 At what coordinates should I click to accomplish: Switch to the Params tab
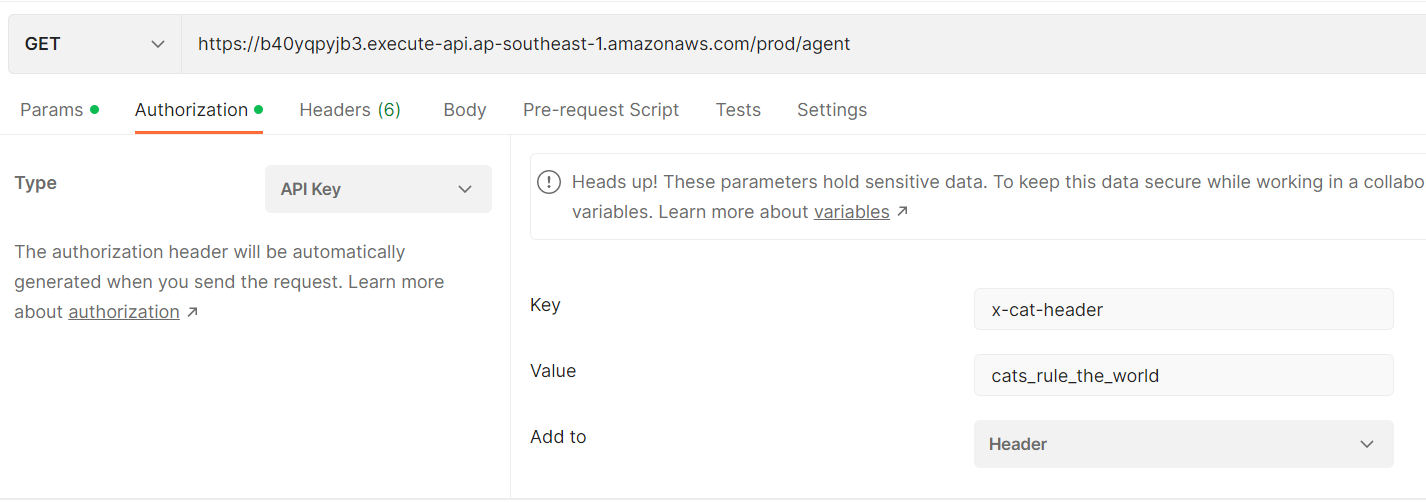tap(52, 110)
